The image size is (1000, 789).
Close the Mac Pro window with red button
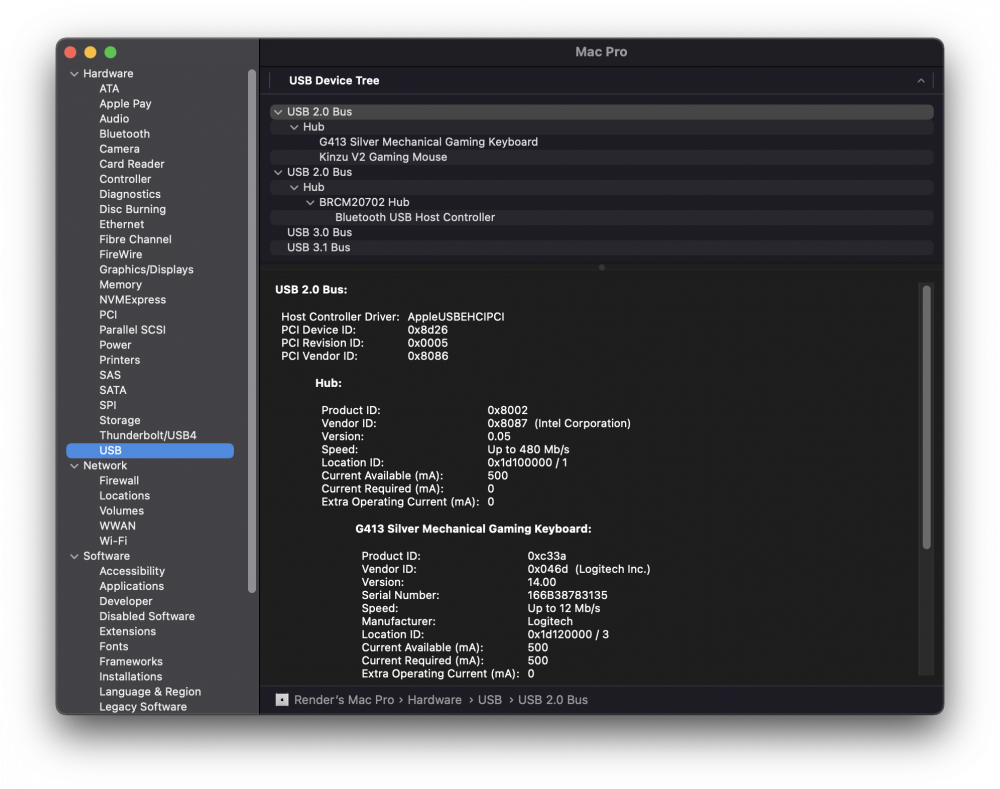click(x=71, y=52)
